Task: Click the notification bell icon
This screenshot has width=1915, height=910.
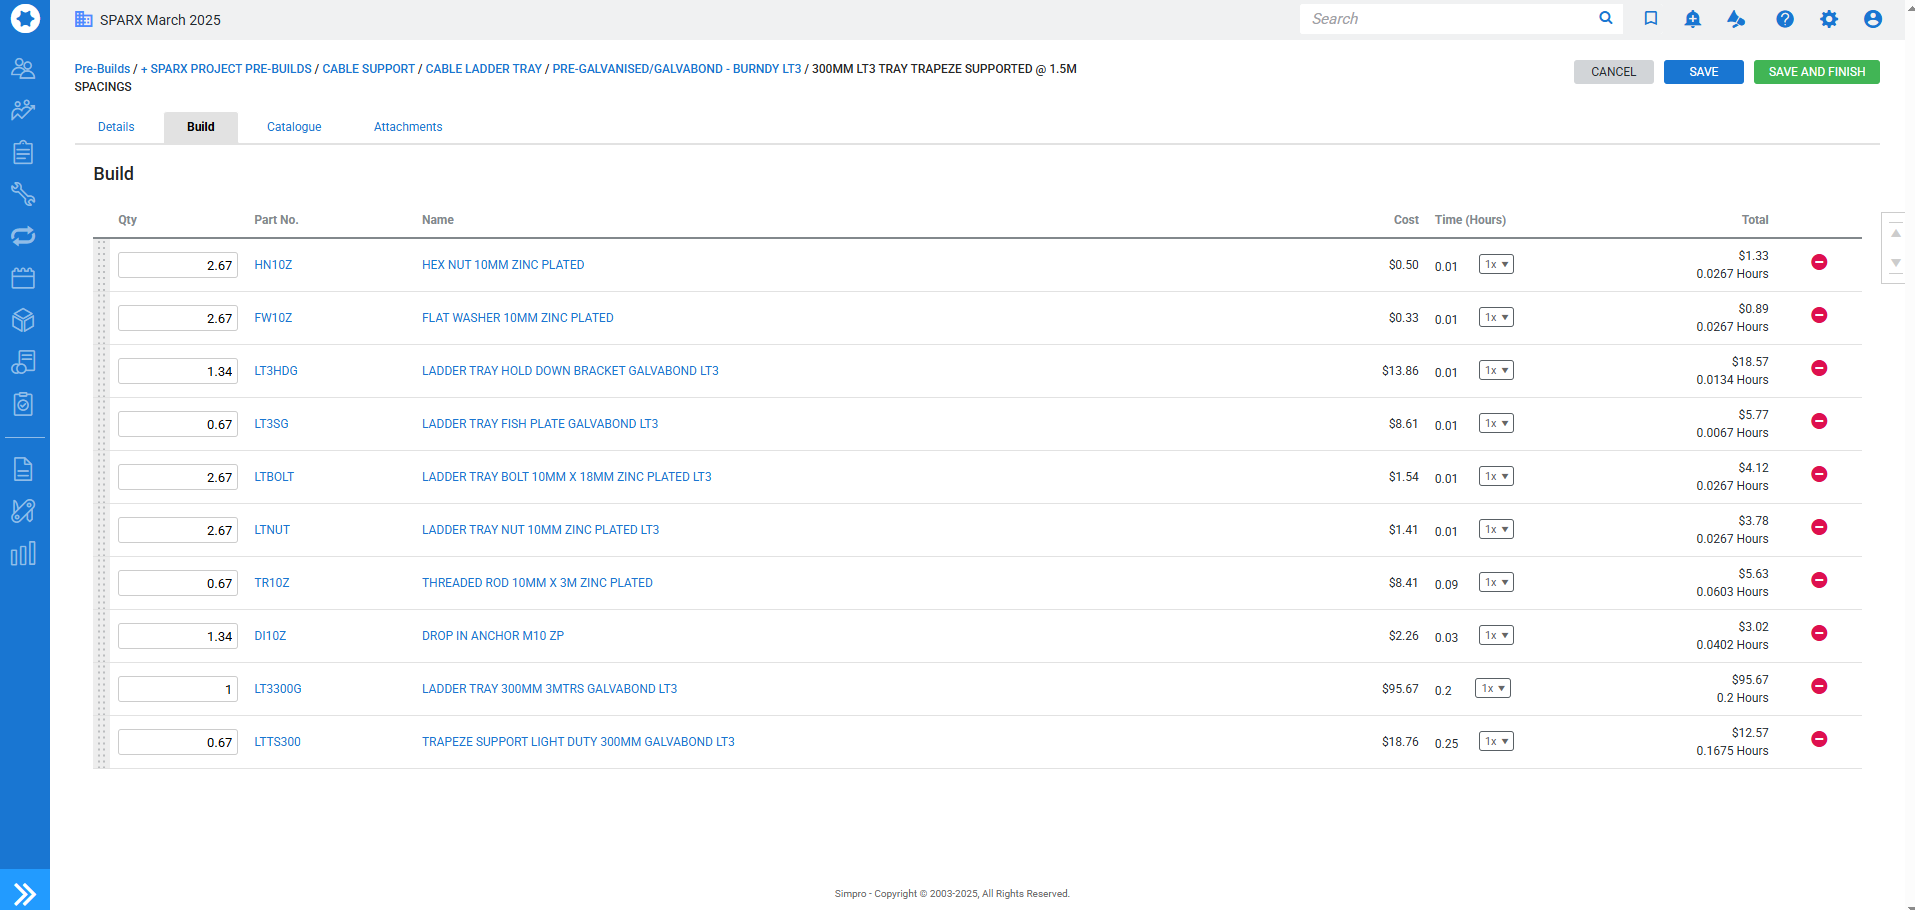Action: pyautogui.click(x=1692, y=19)
